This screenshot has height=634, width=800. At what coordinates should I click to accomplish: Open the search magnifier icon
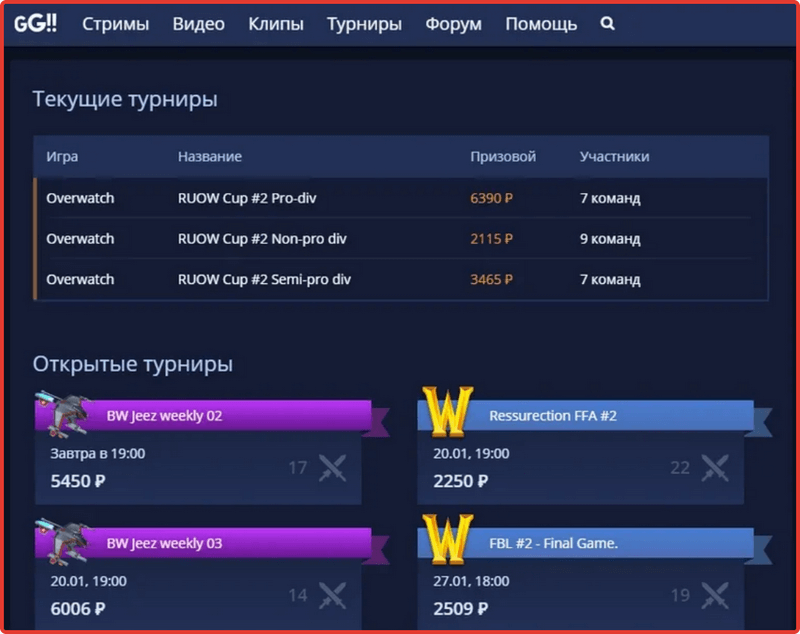click(607, 23)
